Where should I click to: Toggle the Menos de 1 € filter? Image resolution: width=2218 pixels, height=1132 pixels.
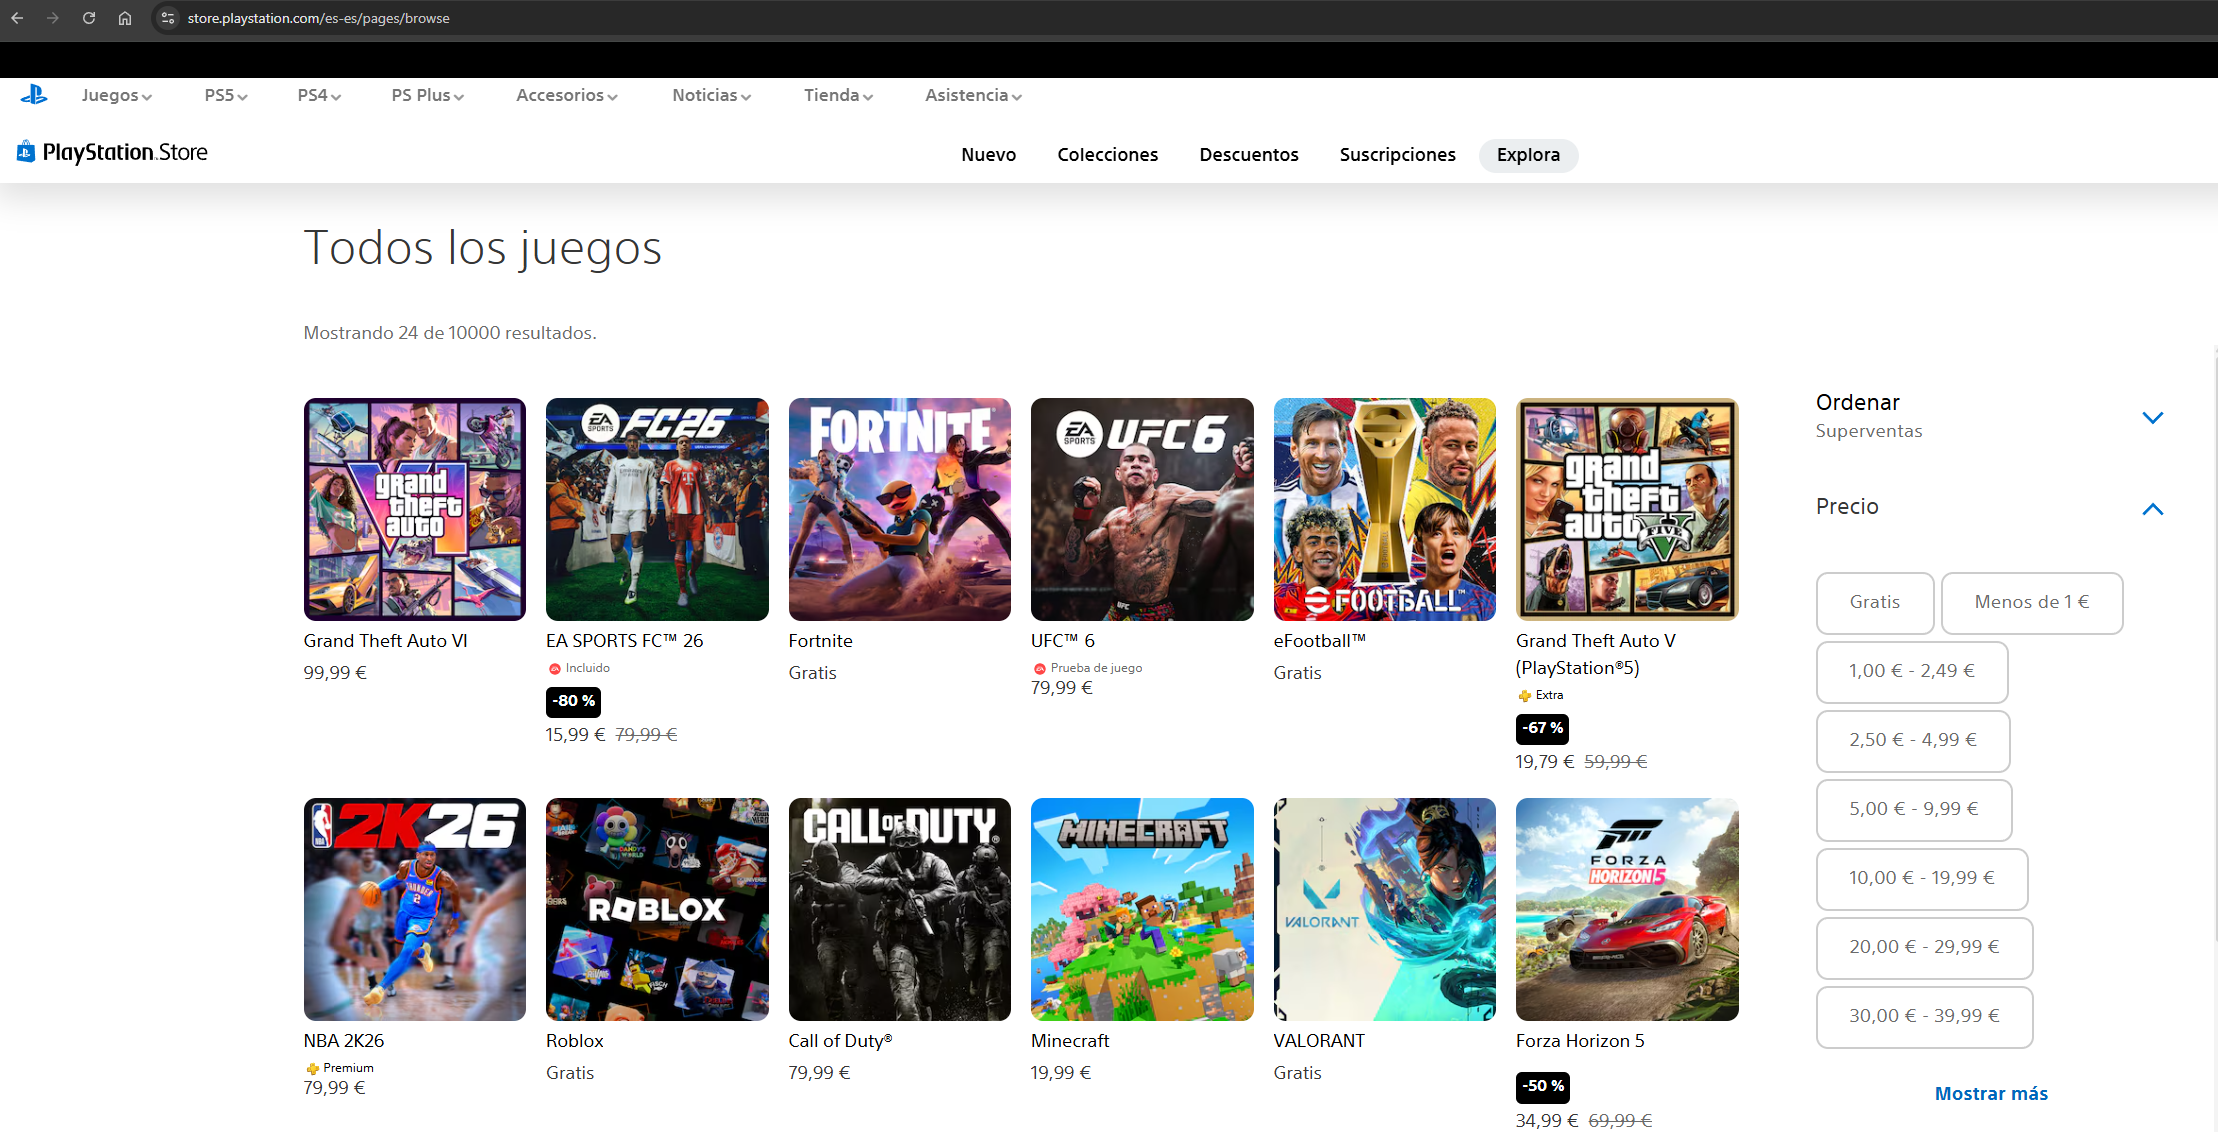coord(2032,602)
